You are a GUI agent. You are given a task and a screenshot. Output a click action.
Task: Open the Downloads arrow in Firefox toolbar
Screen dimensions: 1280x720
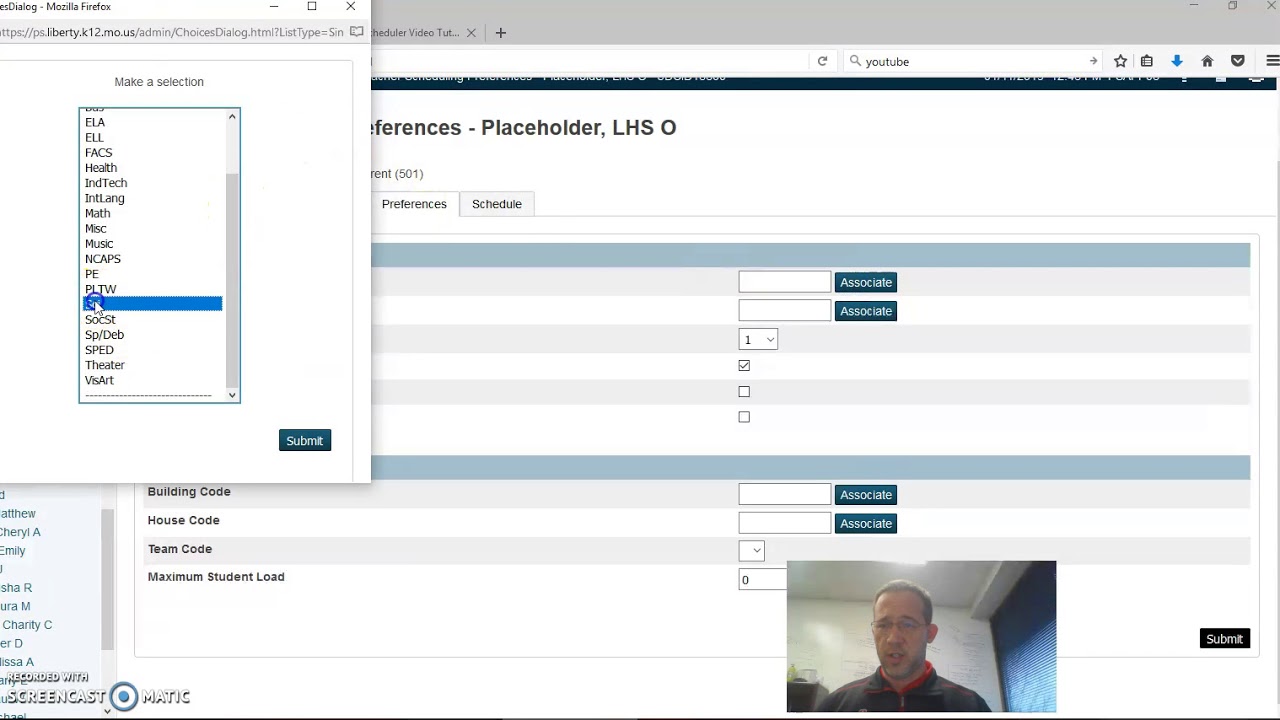point(1177,61)
